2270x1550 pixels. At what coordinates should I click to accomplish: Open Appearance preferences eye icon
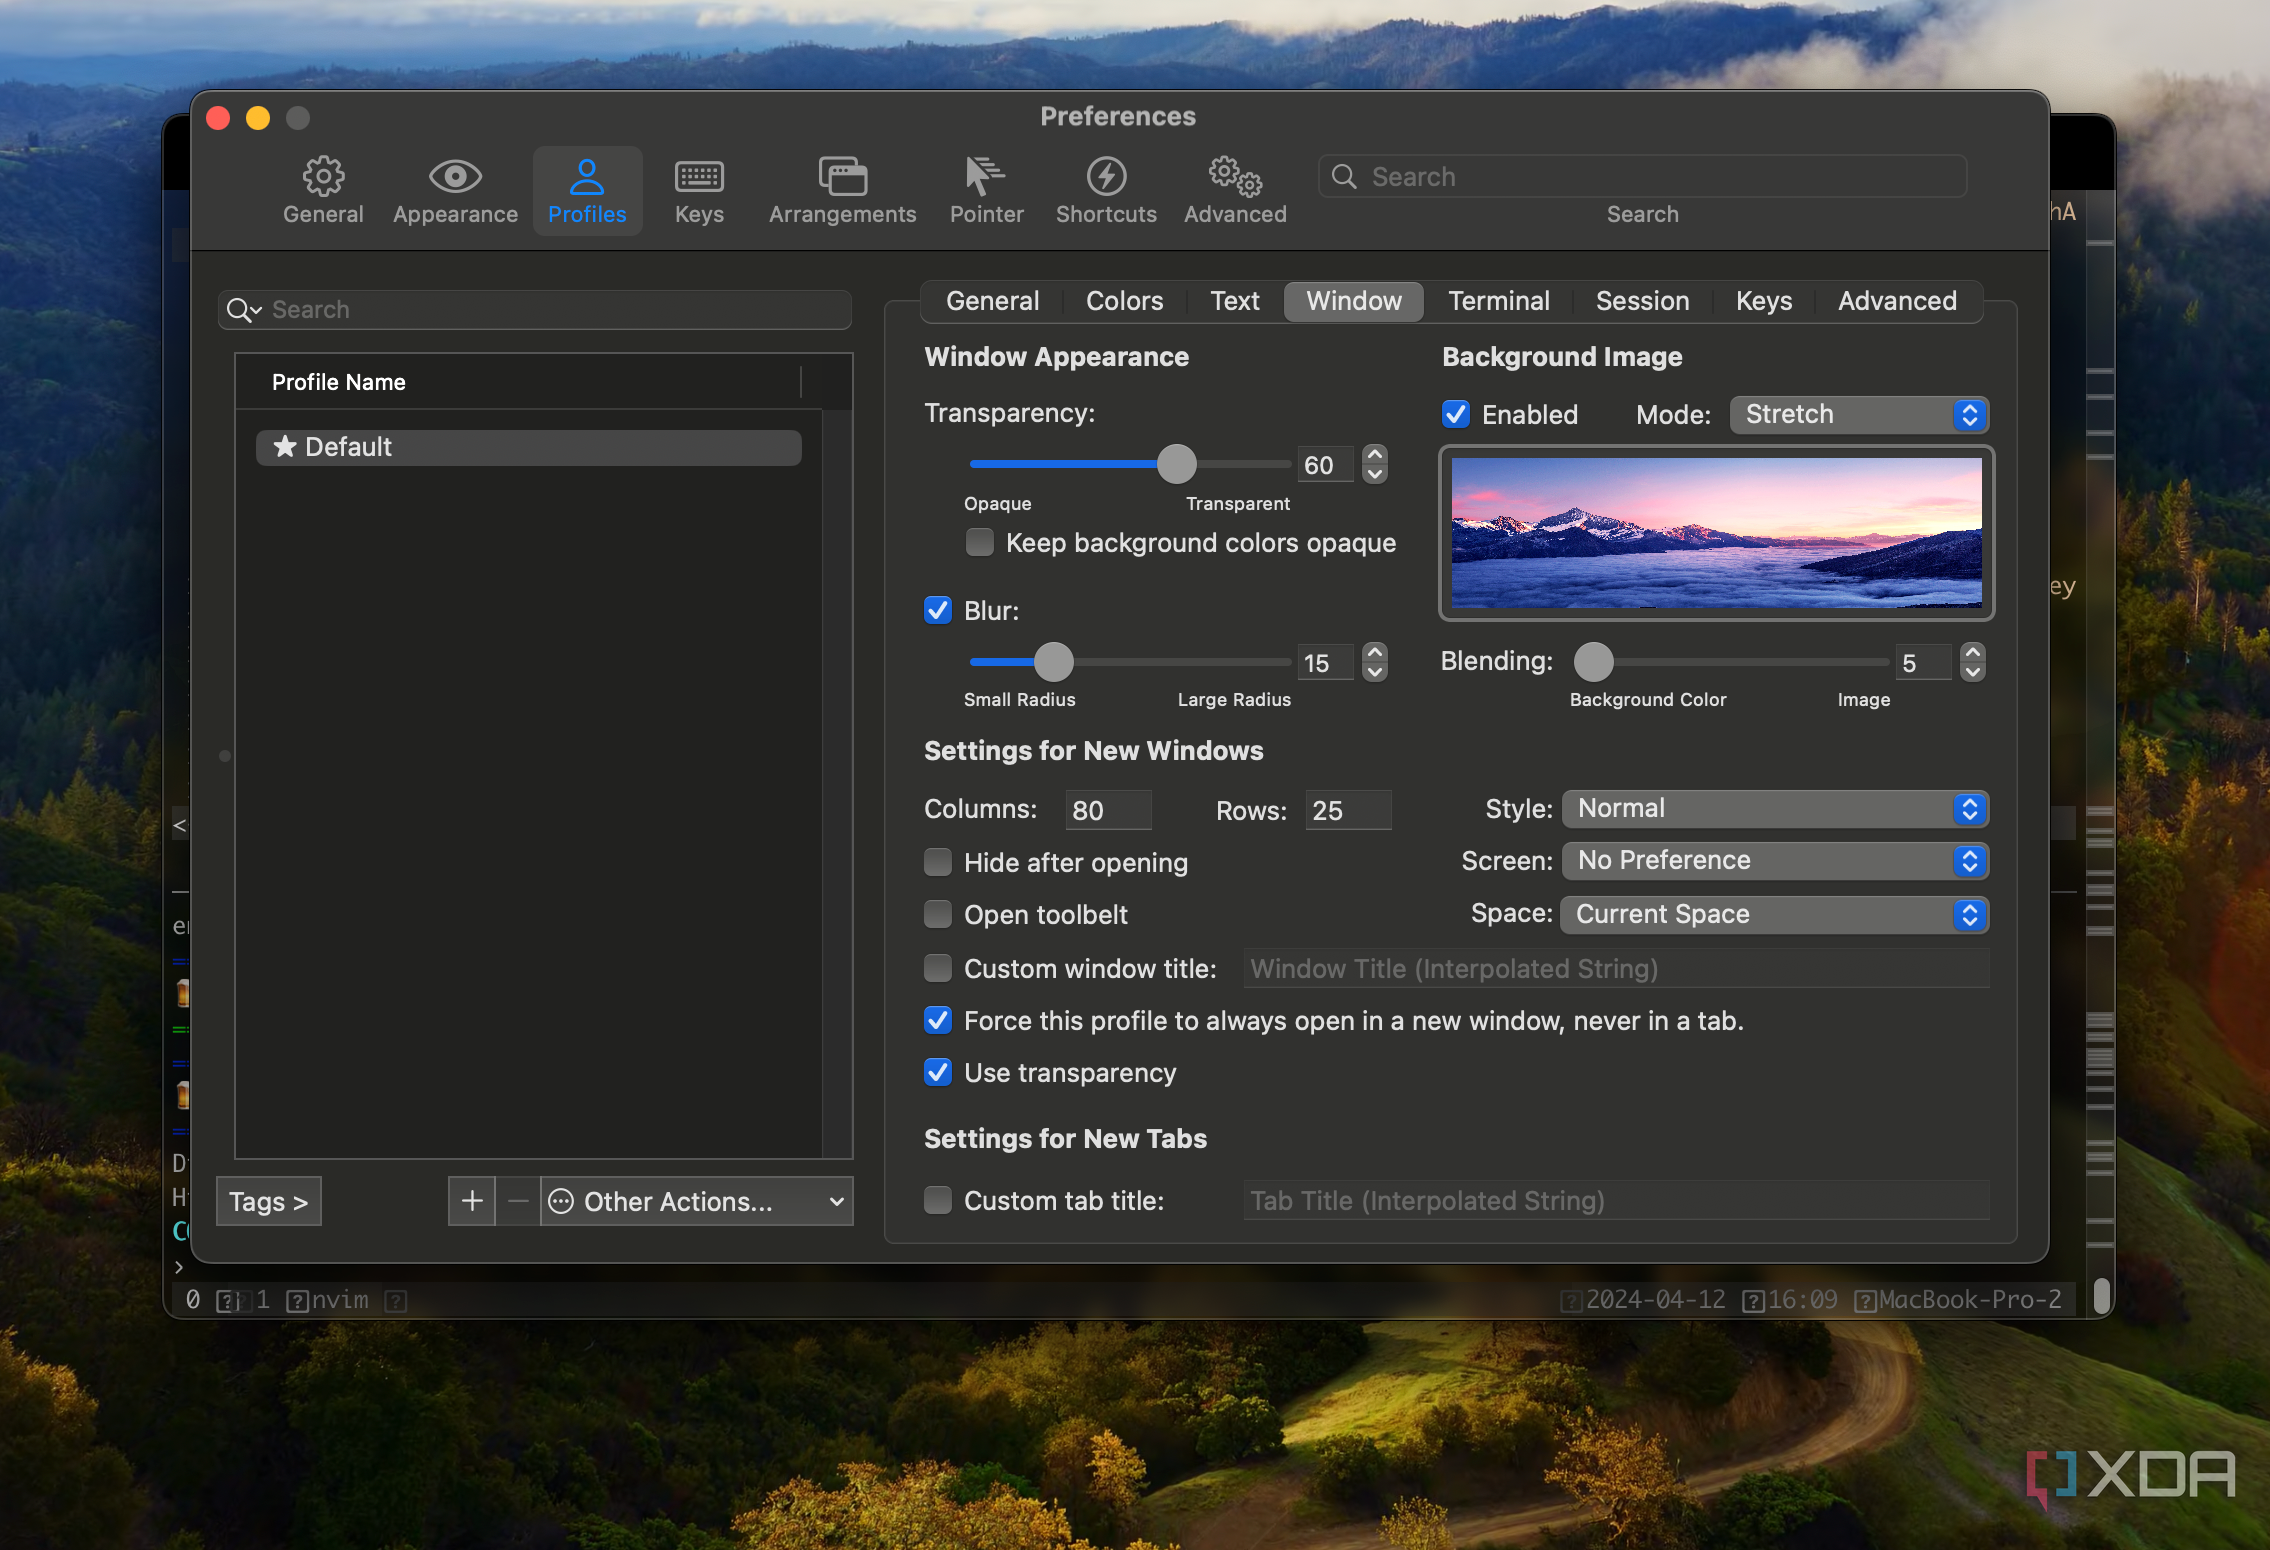point(455,177)
